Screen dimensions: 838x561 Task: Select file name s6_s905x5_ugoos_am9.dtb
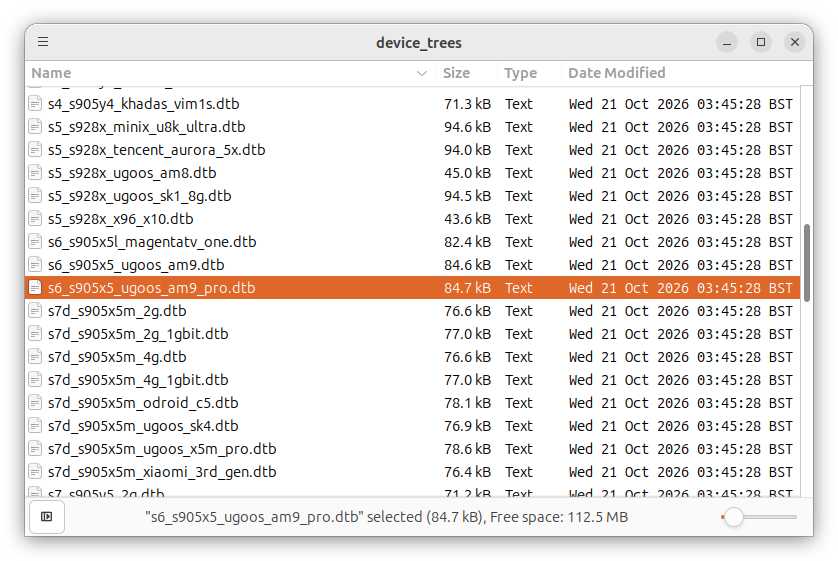(x=136, y=264)
